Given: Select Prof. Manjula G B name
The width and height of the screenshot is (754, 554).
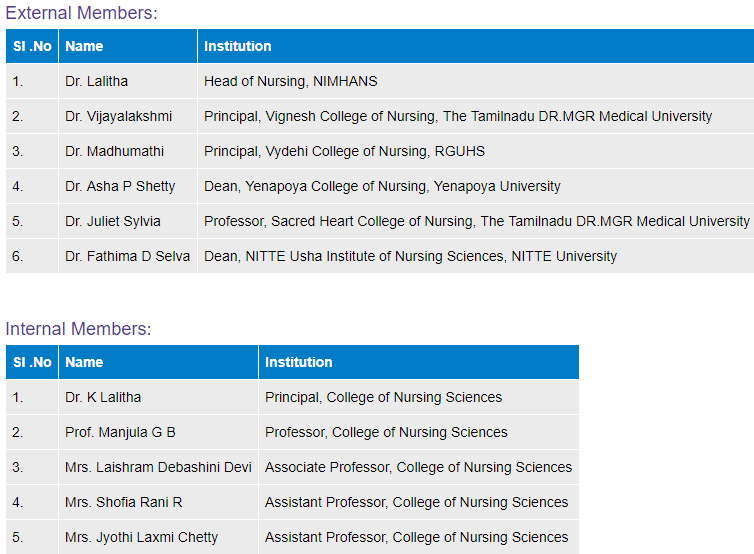Looking at the screenshot, I should click(120, 432).
